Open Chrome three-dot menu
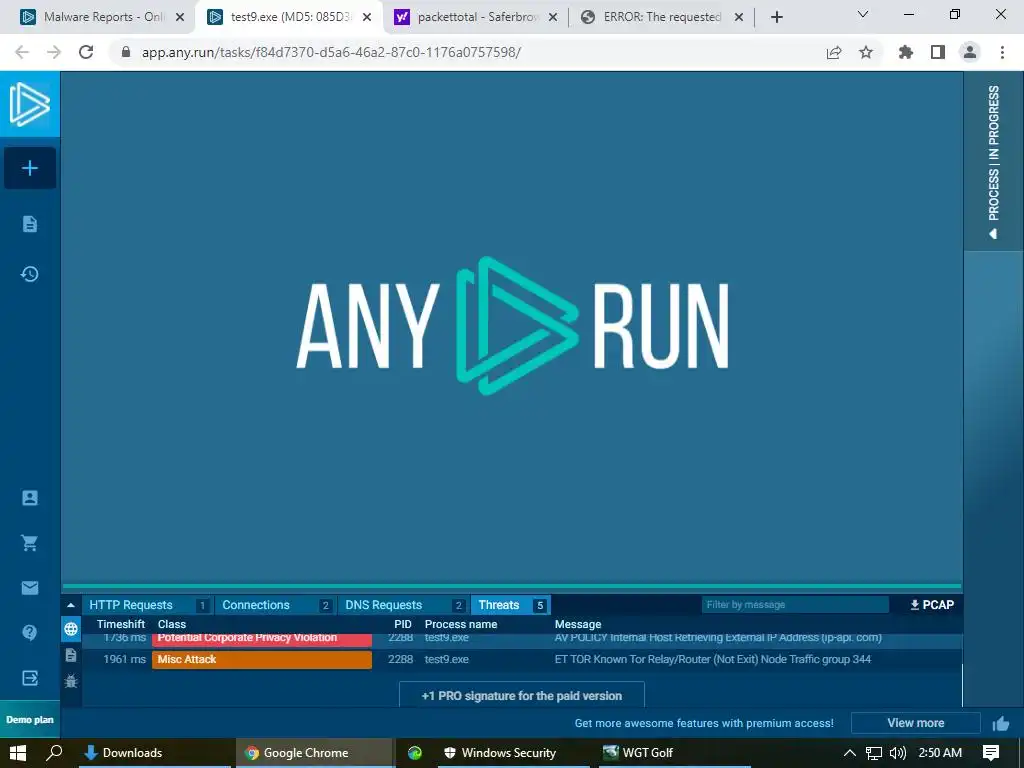 point(1002,52)
